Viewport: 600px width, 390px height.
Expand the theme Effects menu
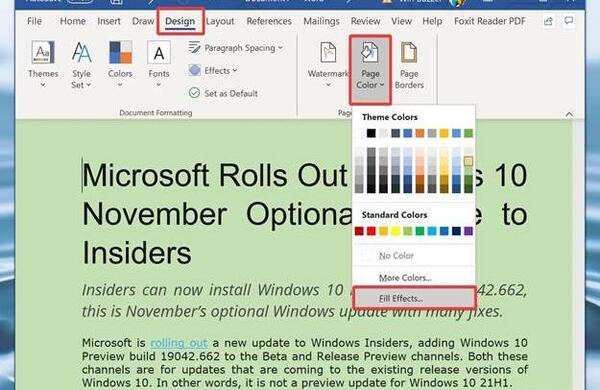[x=213, y=70]
